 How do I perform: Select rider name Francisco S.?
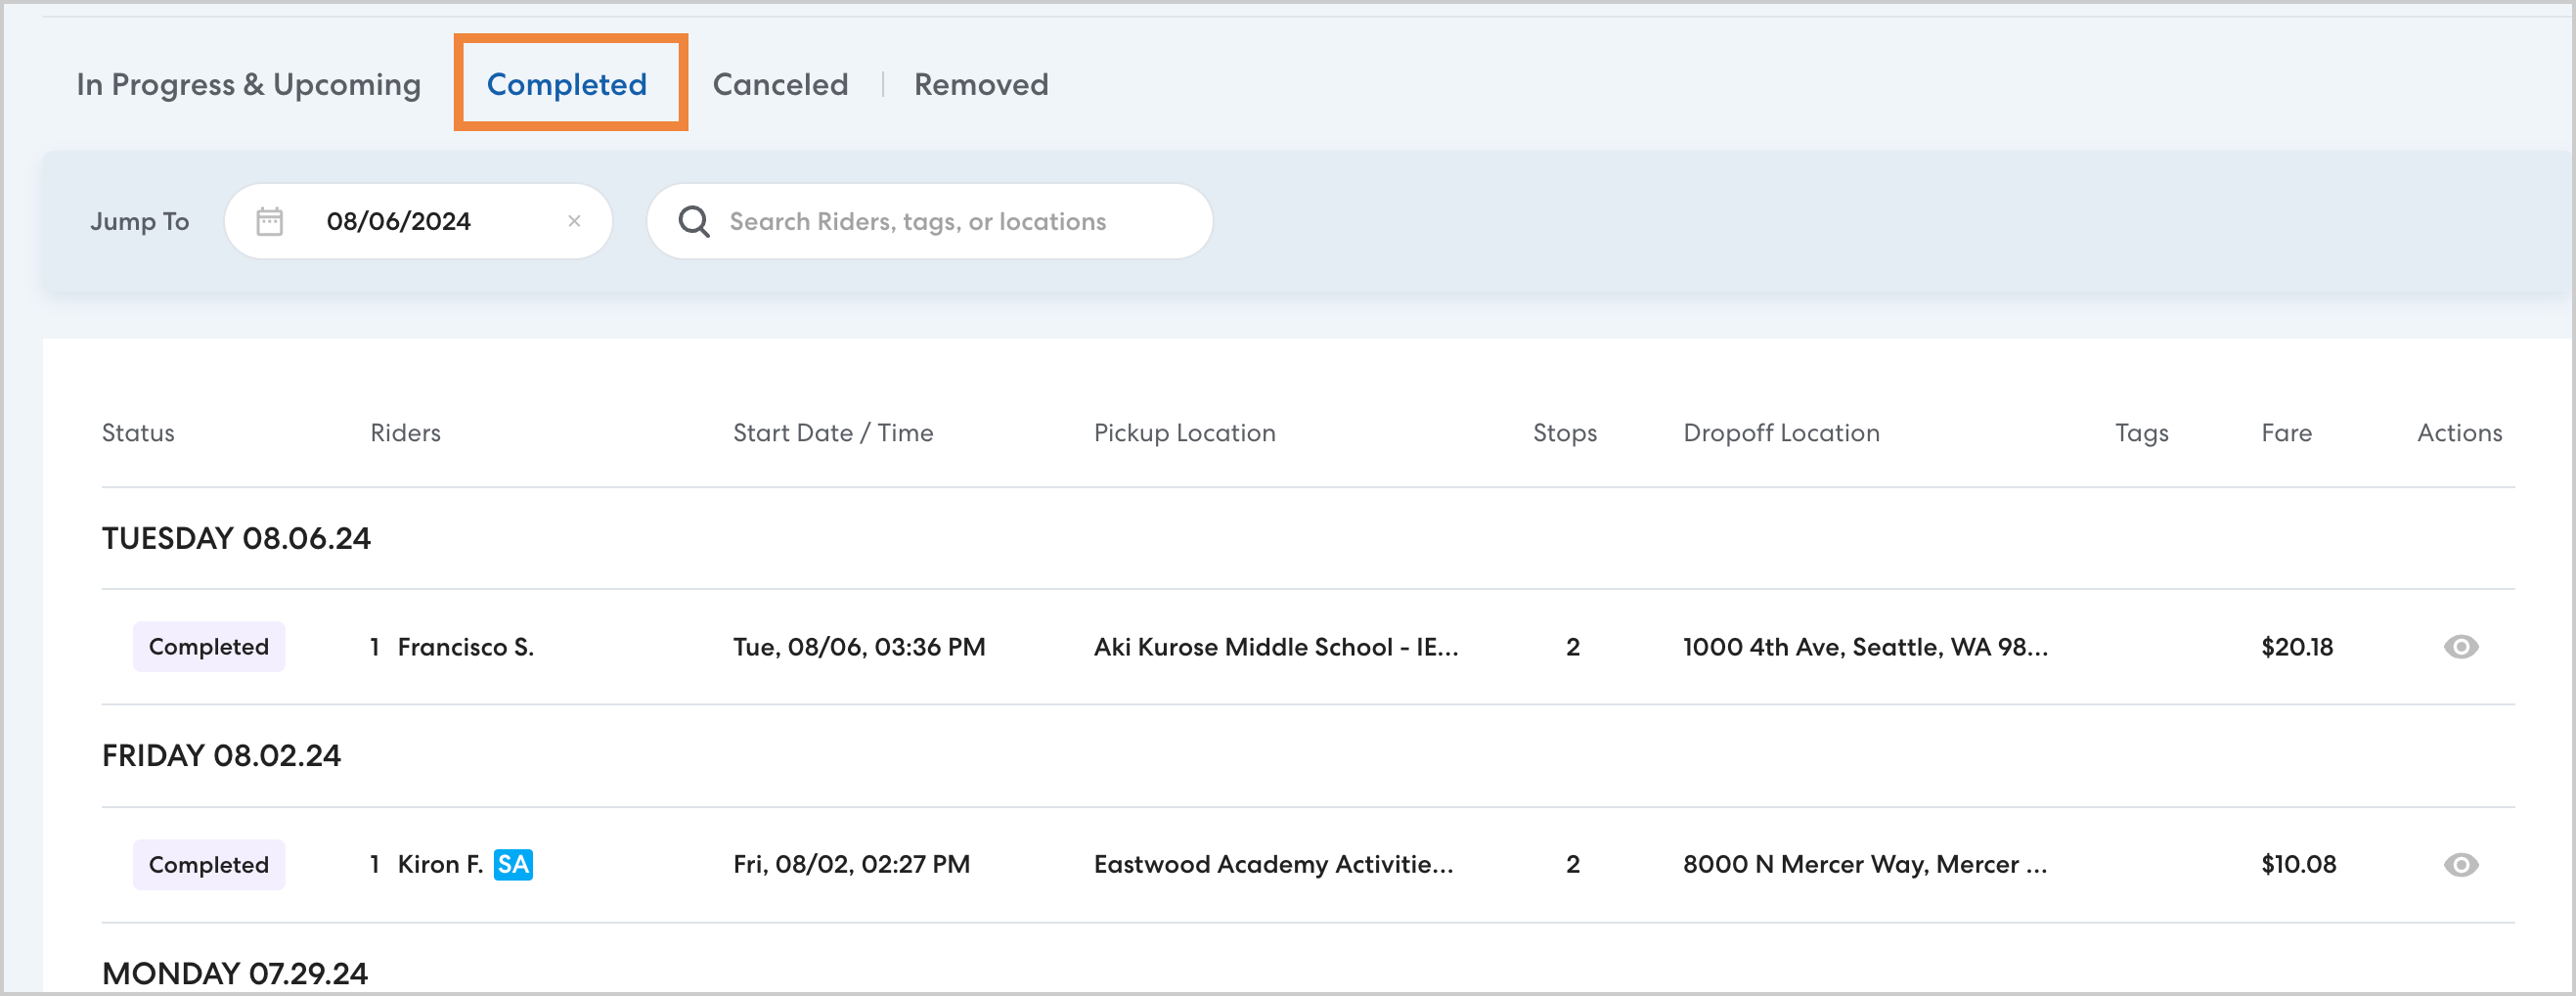tap(465, 647)
